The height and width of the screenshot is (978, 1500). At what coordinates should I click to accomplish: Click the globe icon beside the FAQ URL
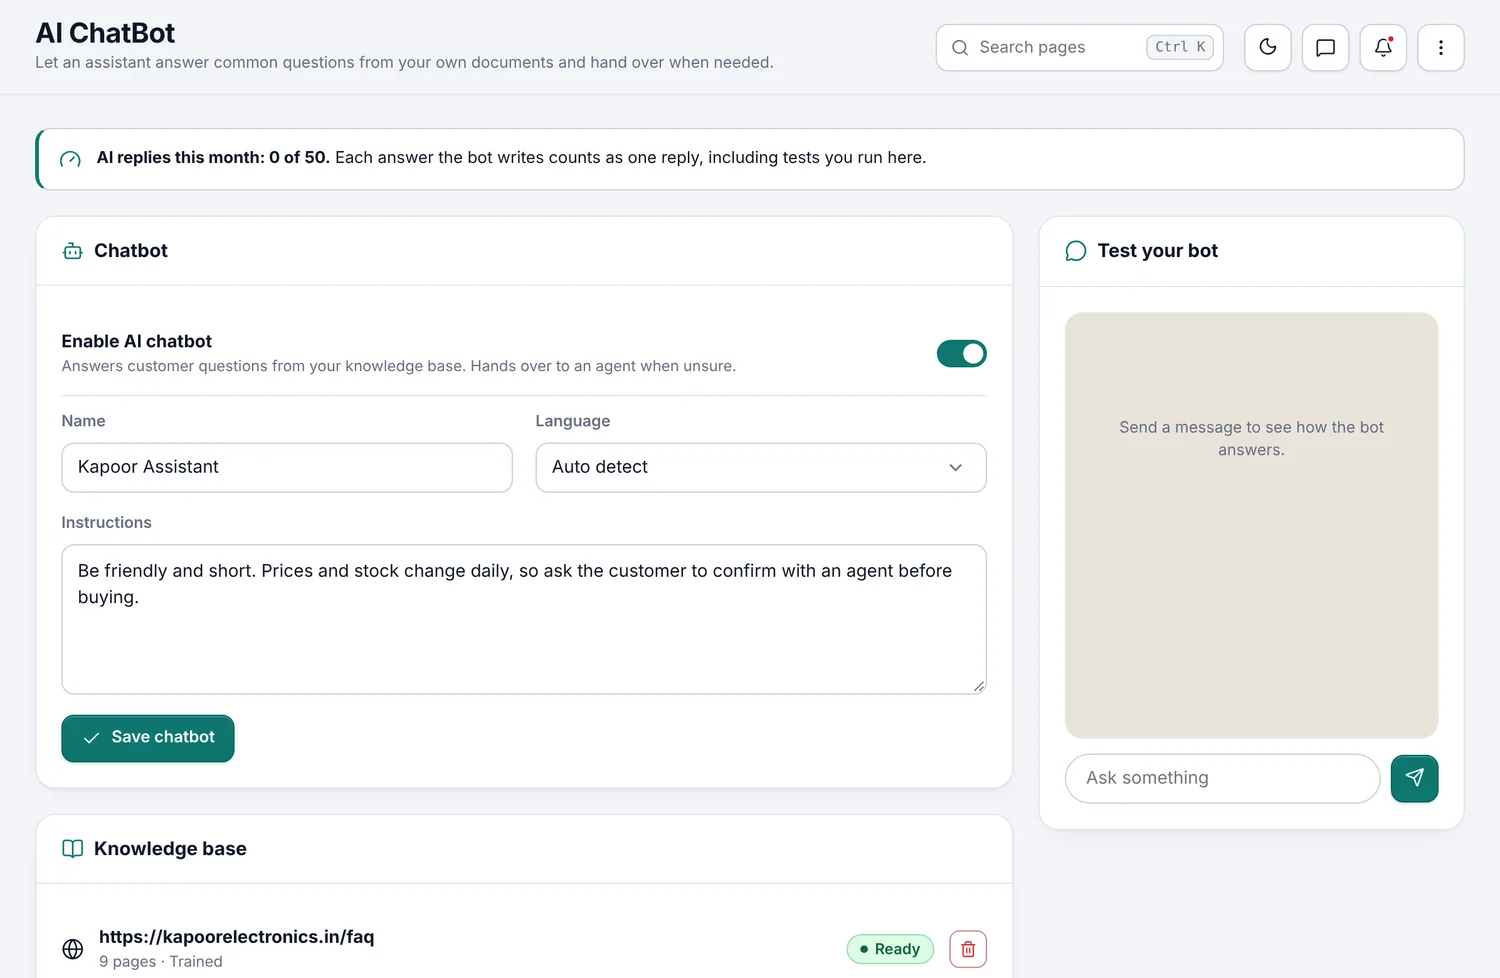tap(73, 949)
